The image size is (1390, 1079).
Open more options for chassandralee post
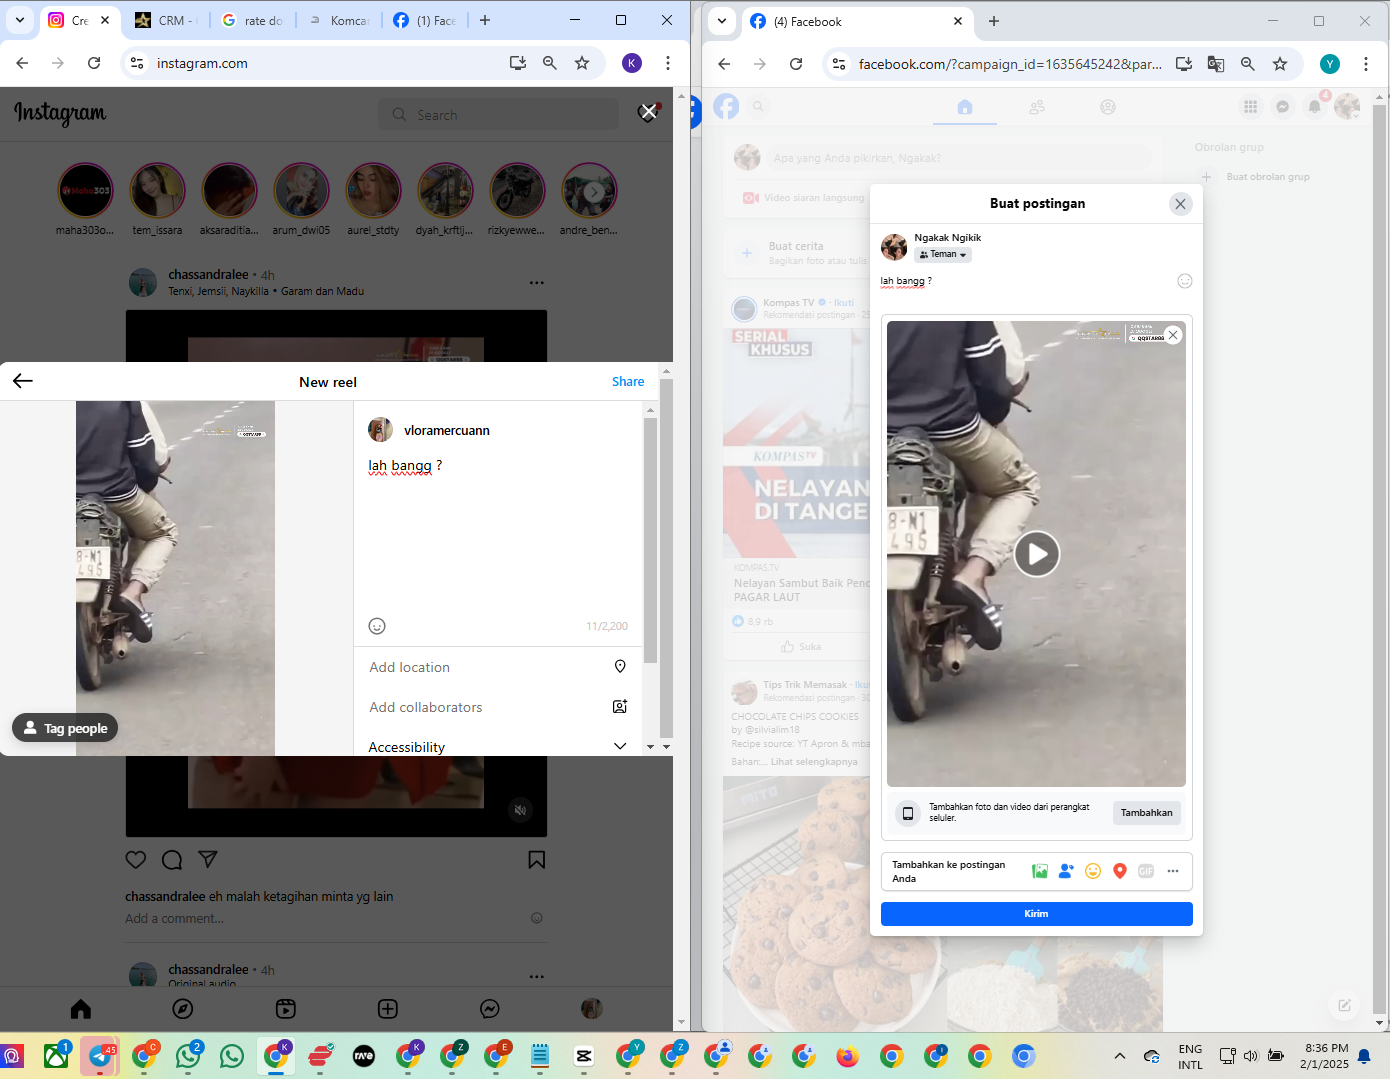537,283
